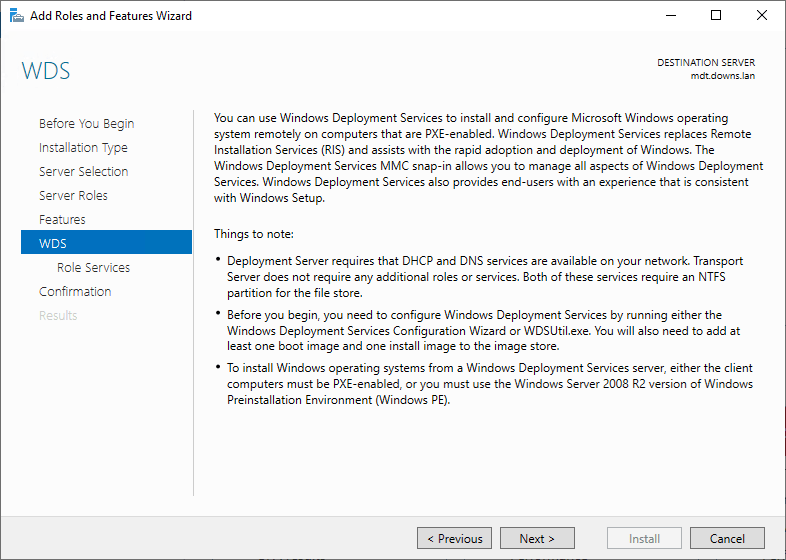Navigate to the Confirmation page
This screenshot has height=560, width=786.
coord(75,292)
